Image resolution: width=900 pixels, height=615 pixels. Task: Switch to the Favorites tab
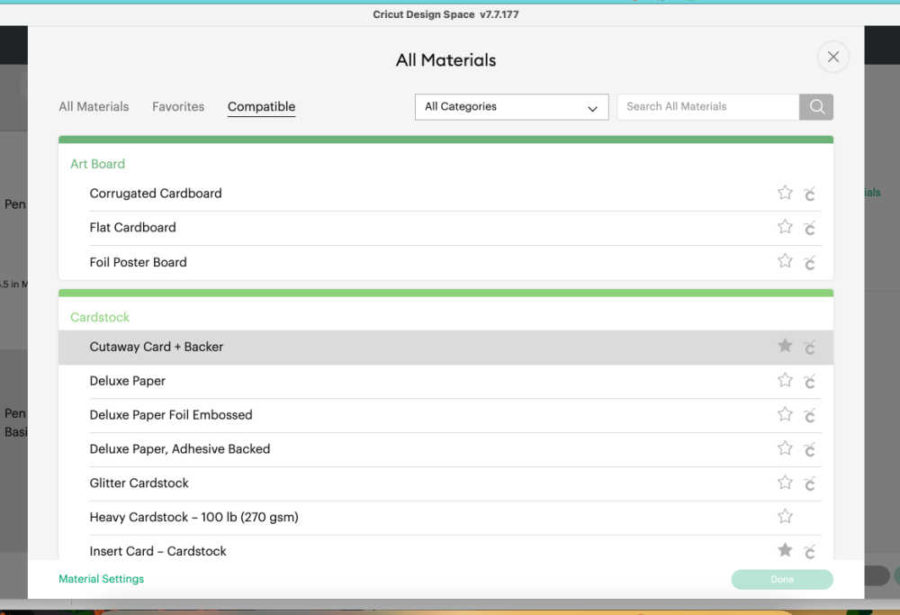tap(178, 107)
